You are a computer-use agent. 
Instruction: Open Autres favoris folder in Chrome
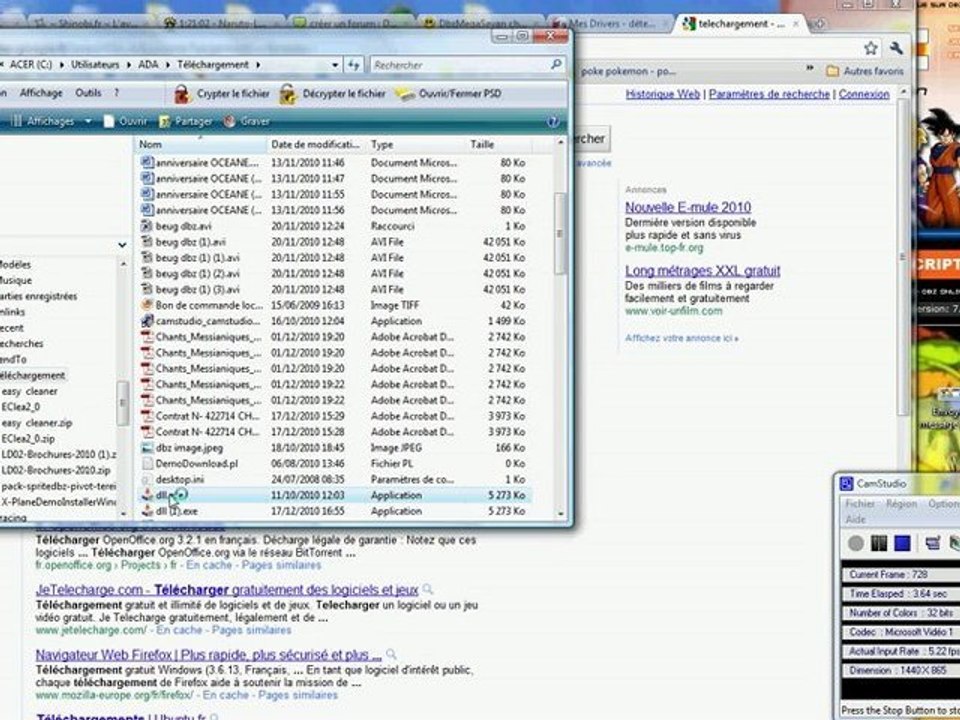tap(864, 71)
